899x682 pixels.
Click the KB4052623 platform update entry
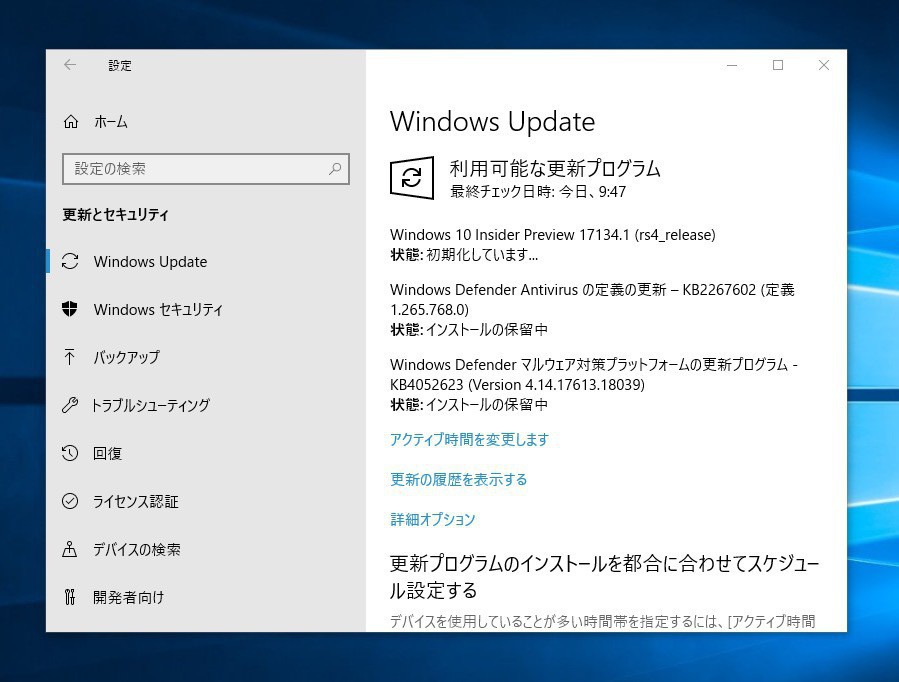click(x=594, y=374)
